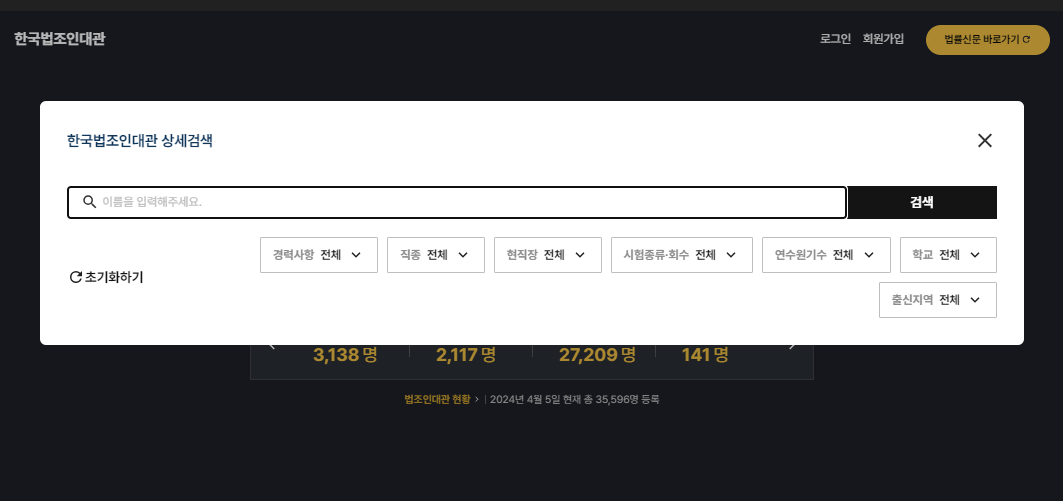
Task: Open the 시험종류·회수 전체 dropdown
Action: click(x=681, y=255)
